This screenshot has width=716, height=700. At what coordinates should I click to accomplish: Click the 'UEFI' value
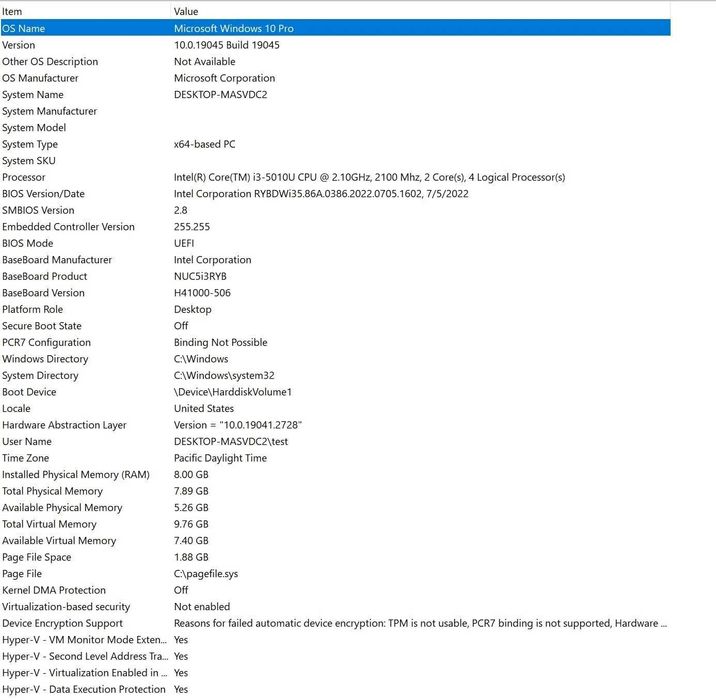point(184,243)
